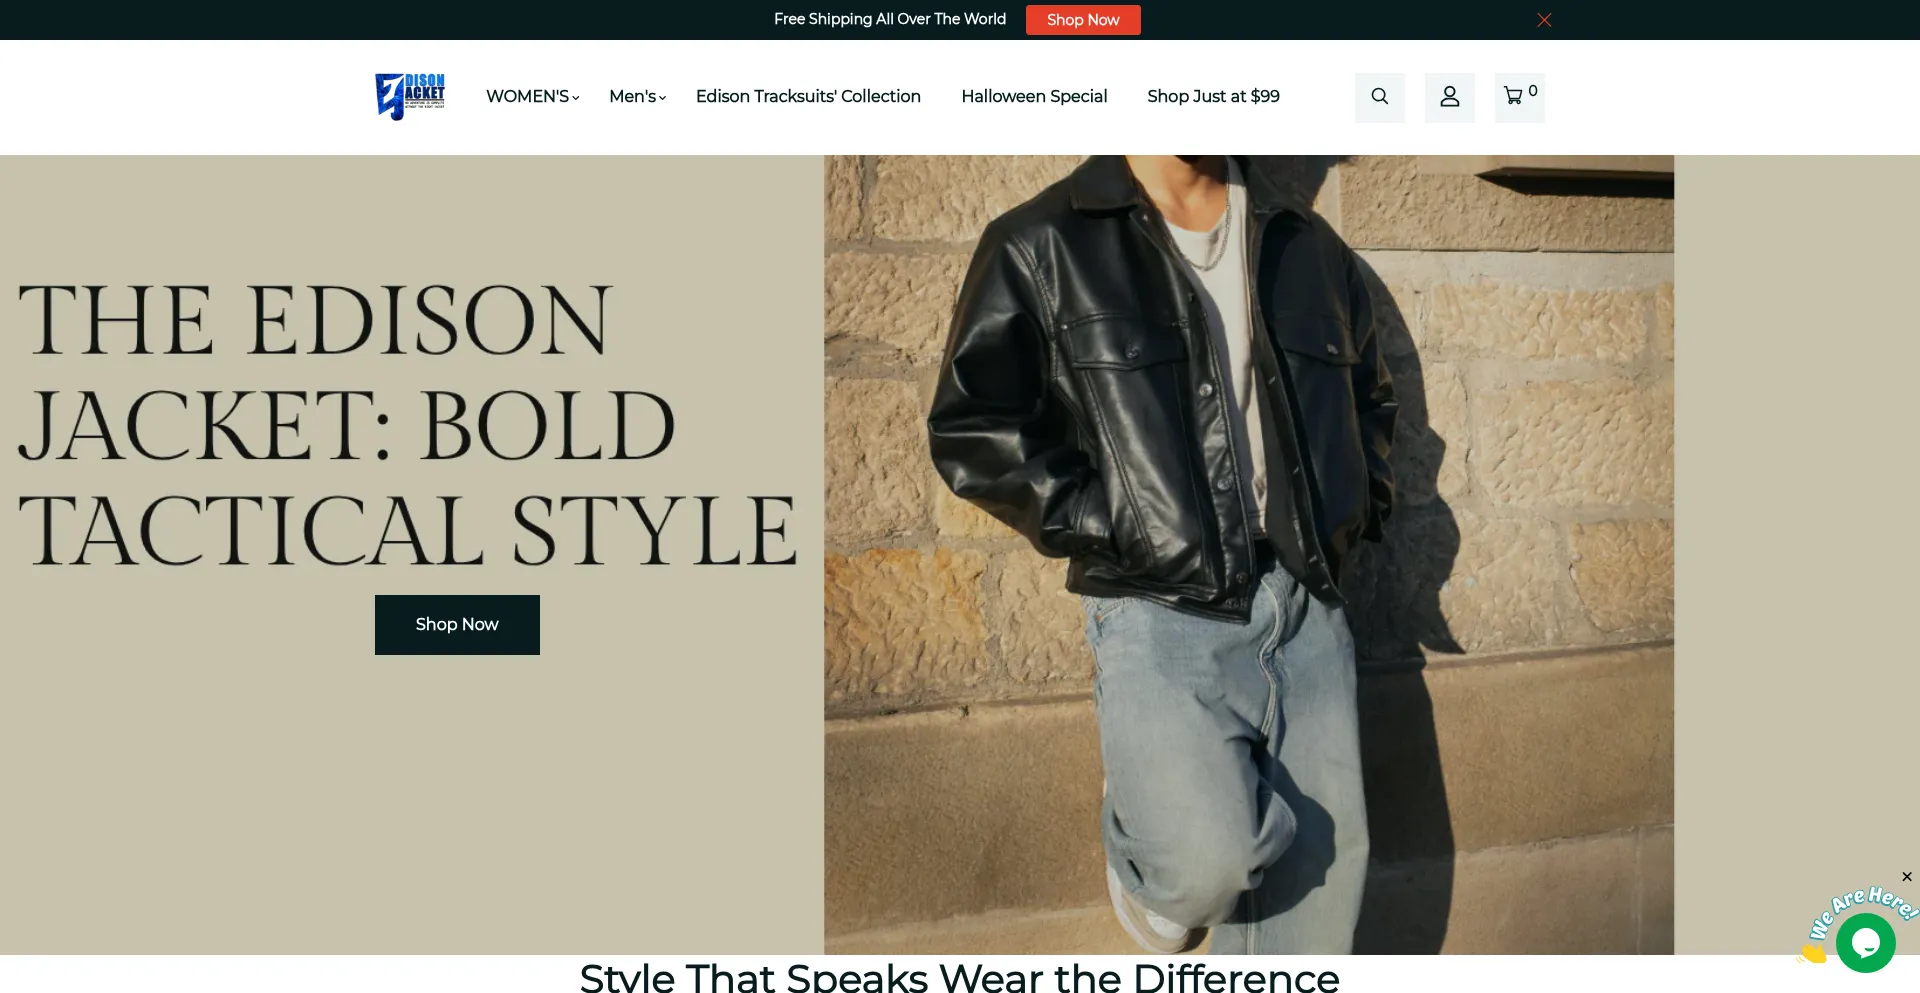Click the cart item count badge

click(1533, 91)
